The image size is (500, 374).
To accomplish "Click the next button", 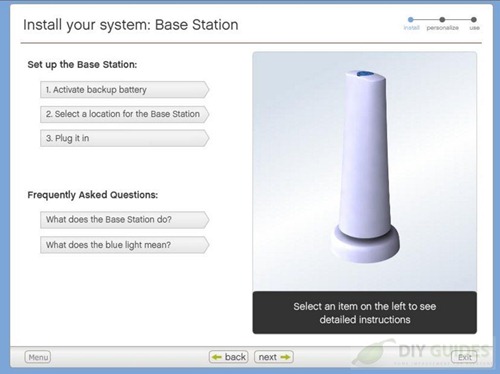I will pyautogui.click(x=274, y=357).
